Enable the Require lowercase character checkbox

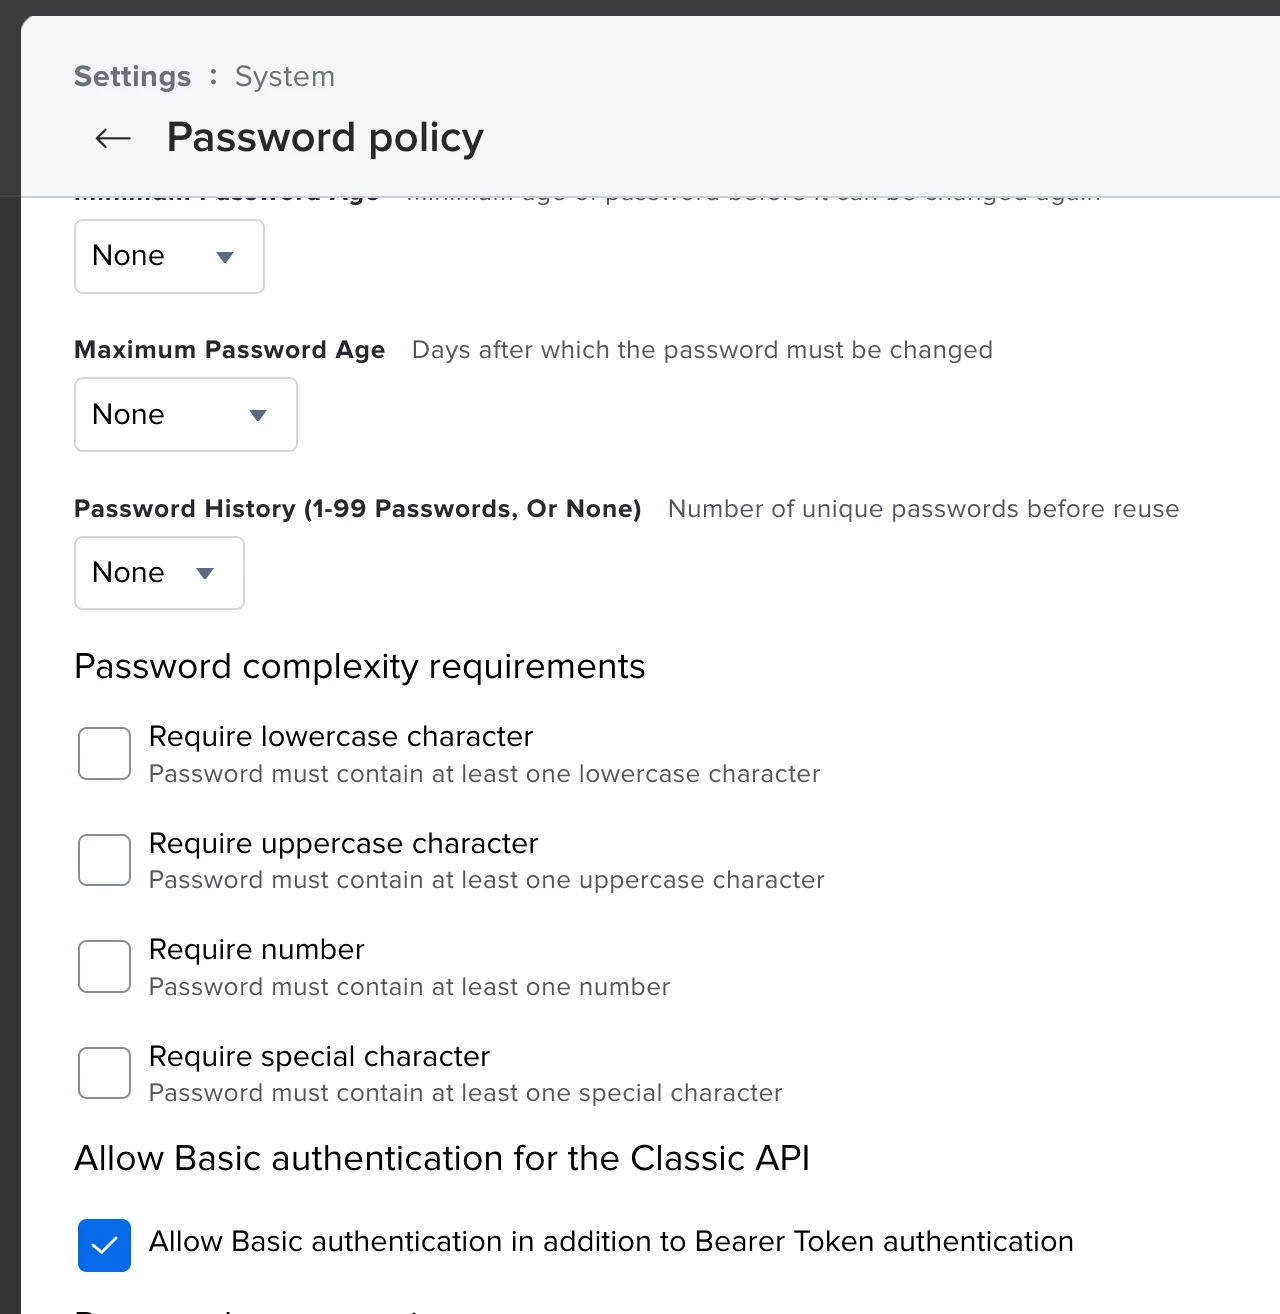[105, 753]
